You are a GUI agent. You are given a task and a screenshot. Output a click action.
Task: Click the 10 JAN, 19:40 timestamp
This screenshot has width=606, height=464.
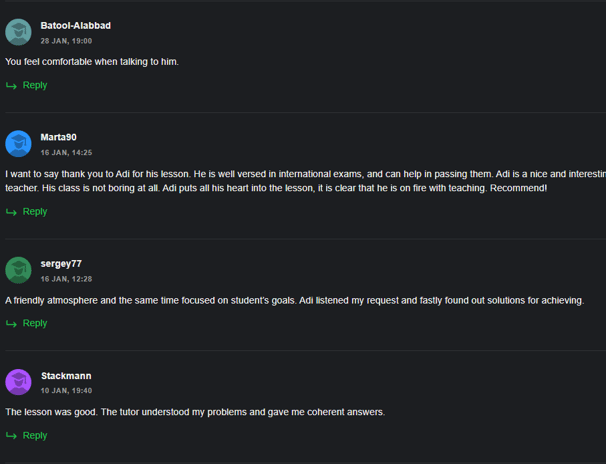[66, 391]
